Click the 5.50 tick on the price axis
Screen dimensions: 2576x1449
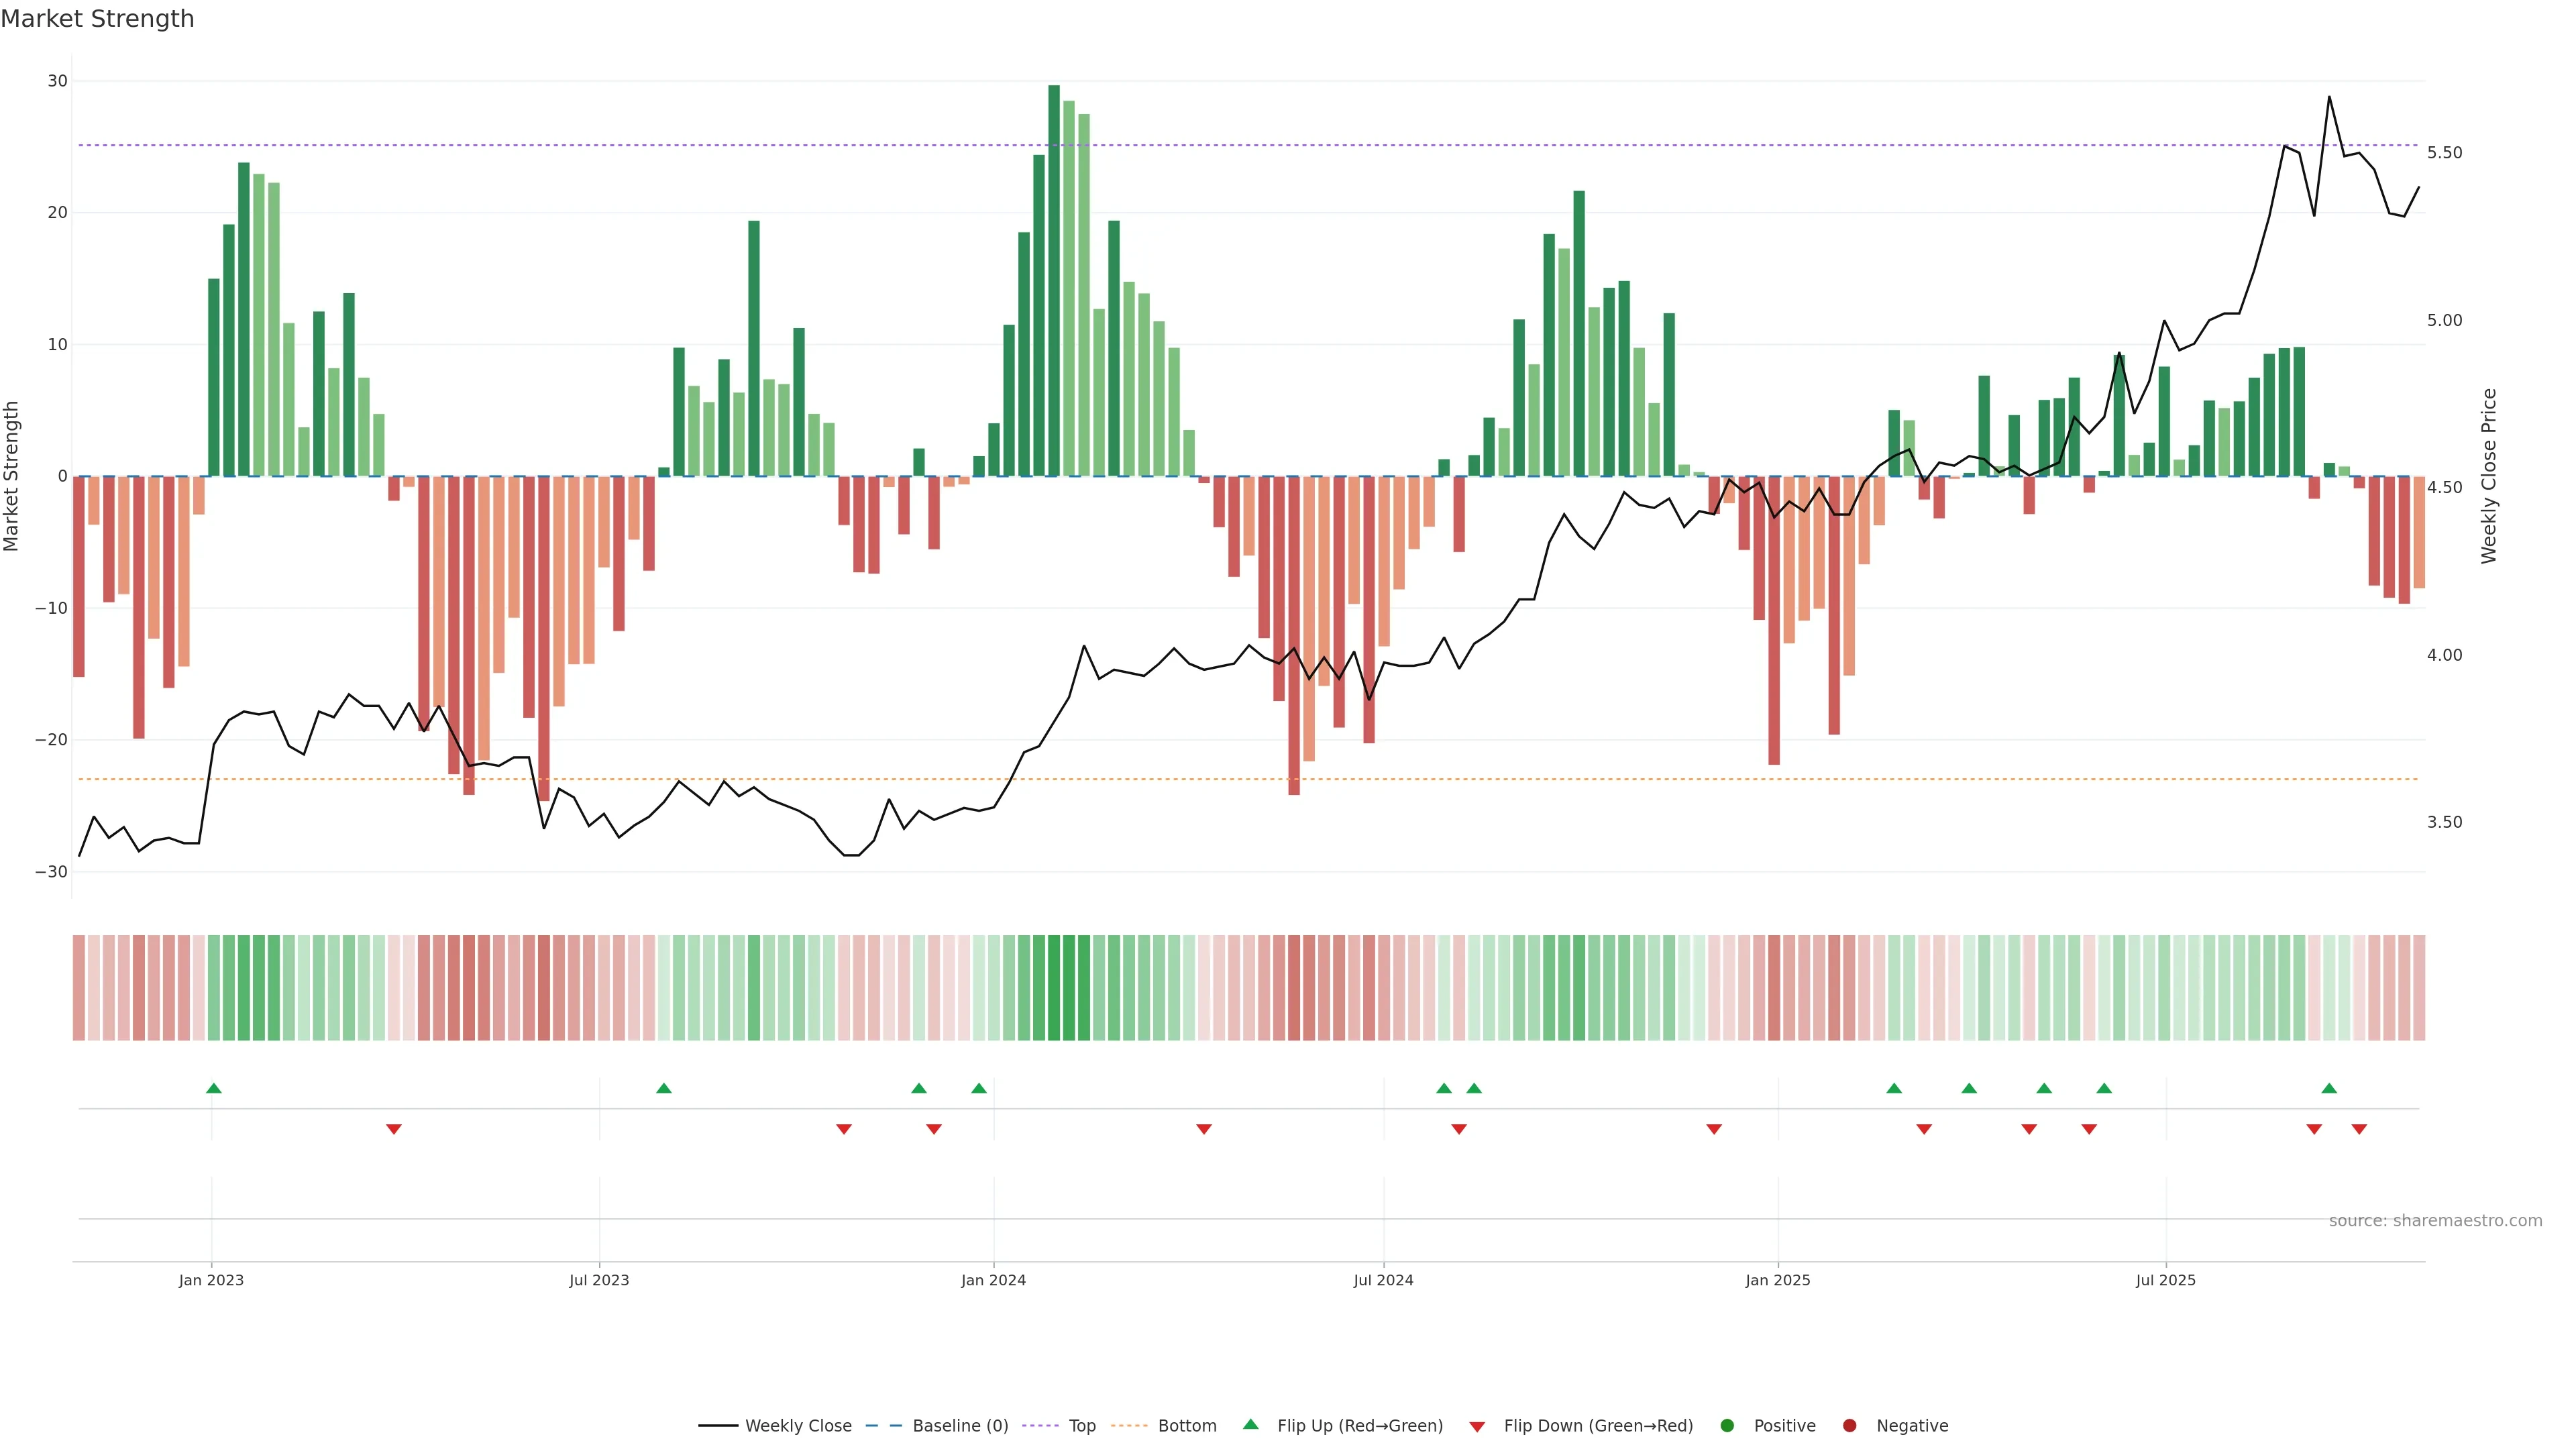pyautogui.click(x=2444, y=153)
